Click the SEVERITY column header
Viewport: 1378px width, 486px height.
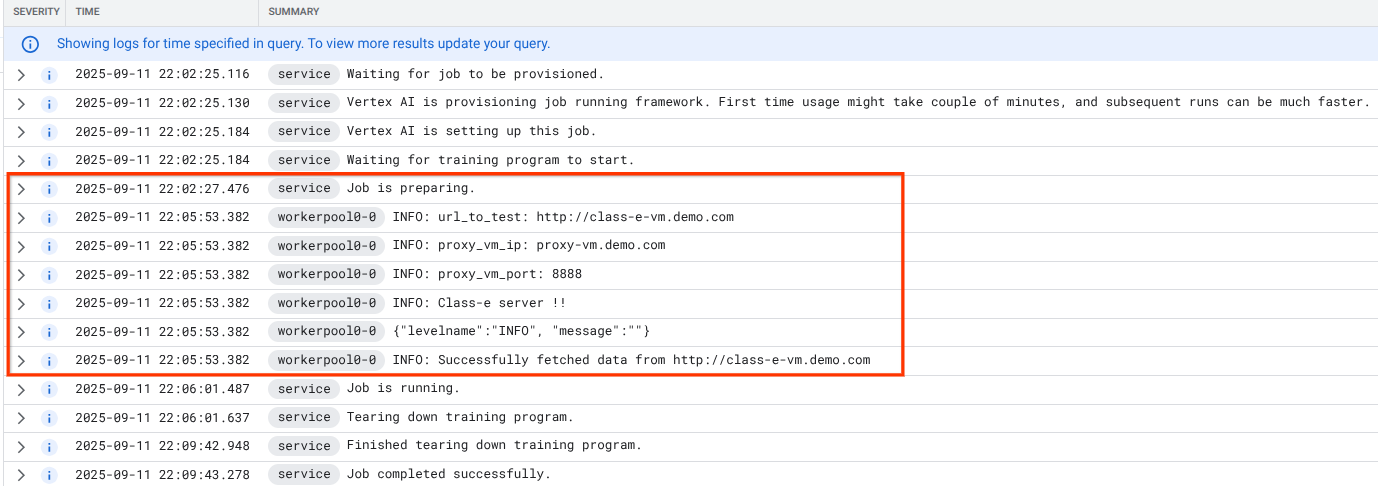(x=36, y=12)
